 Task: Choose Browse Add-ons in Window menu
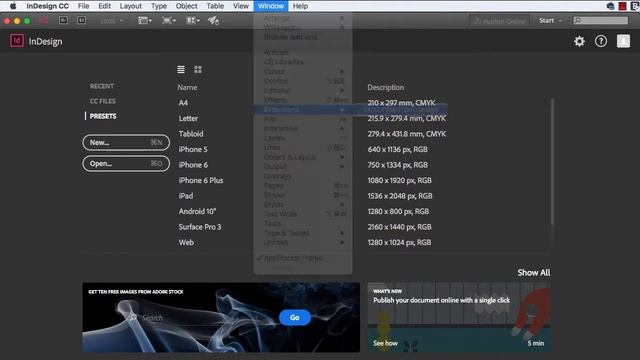pyautogui.click(x=302, y=37)
